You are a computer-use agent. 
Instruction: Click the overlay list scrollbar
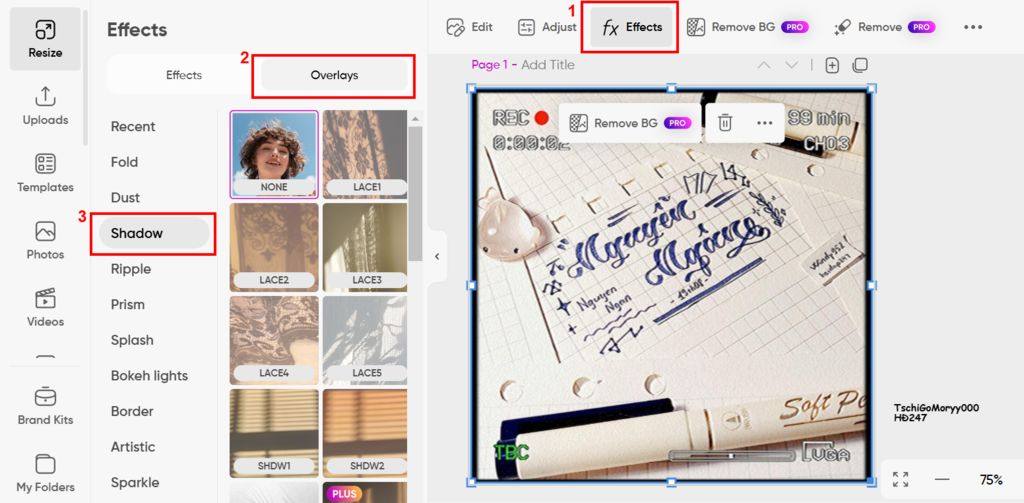415,193
